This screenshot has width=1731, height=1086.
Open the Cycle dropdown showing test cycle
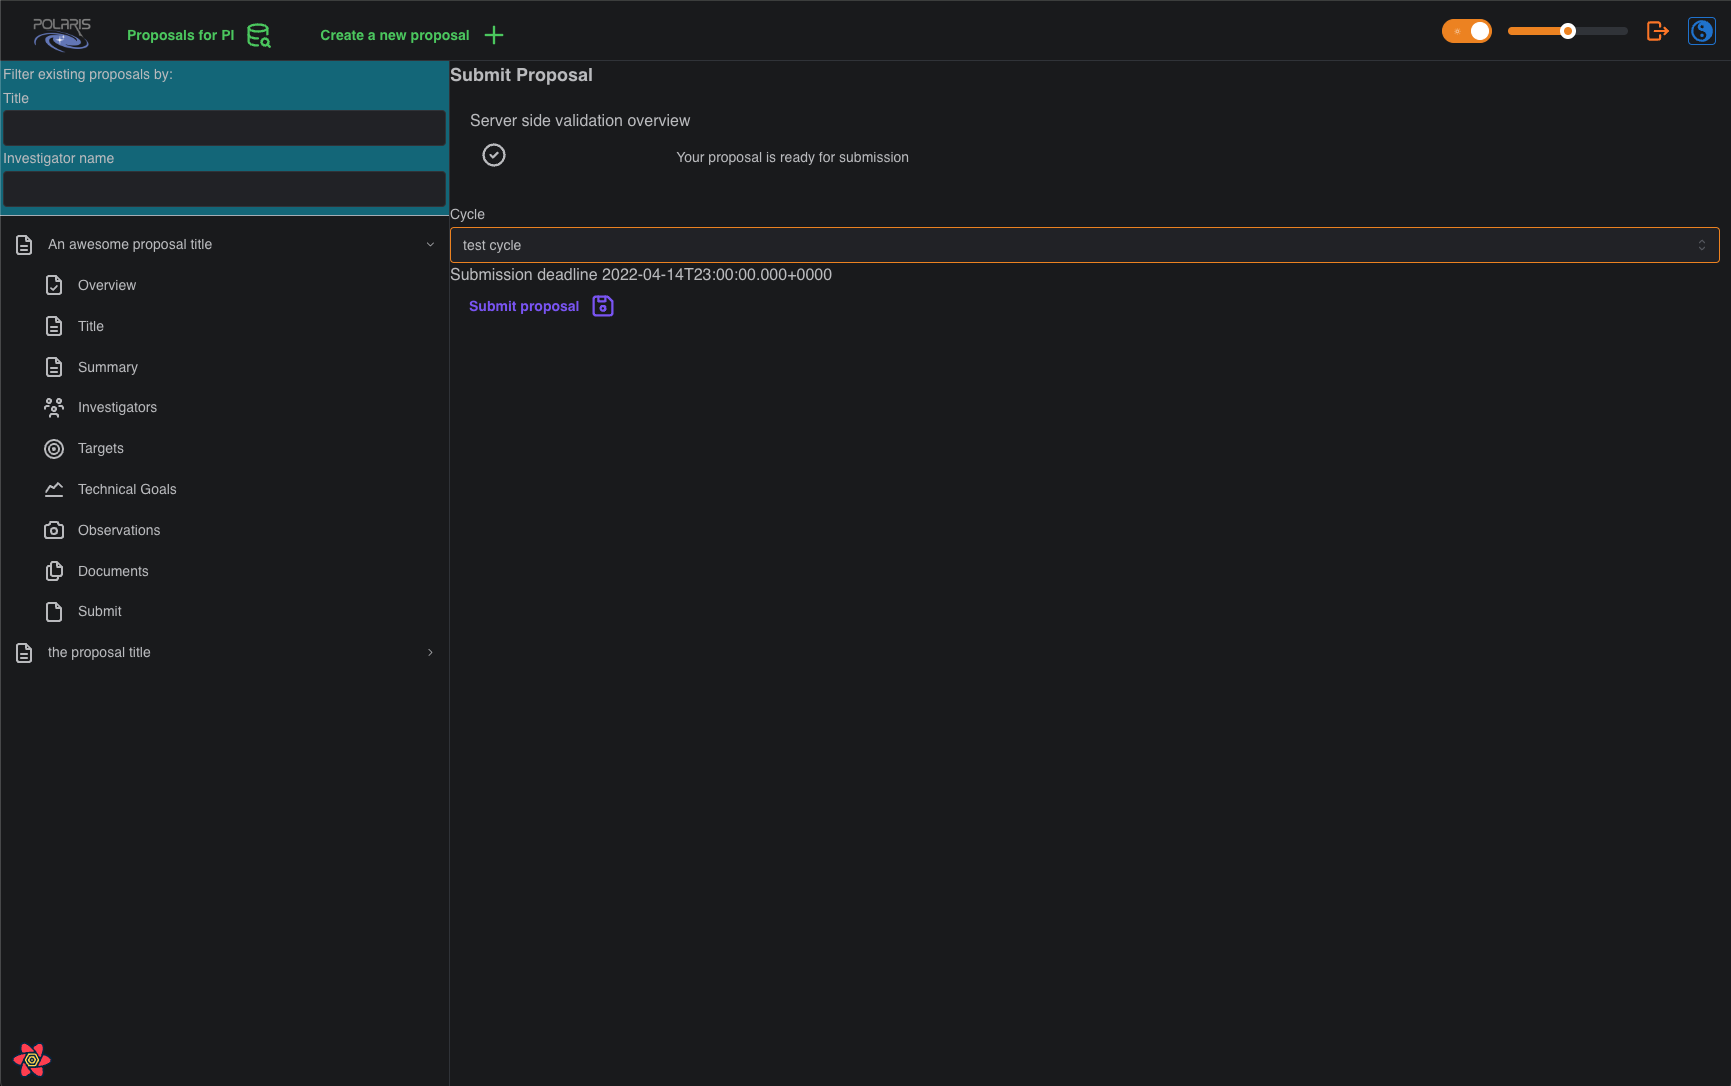click(1084, 245)
